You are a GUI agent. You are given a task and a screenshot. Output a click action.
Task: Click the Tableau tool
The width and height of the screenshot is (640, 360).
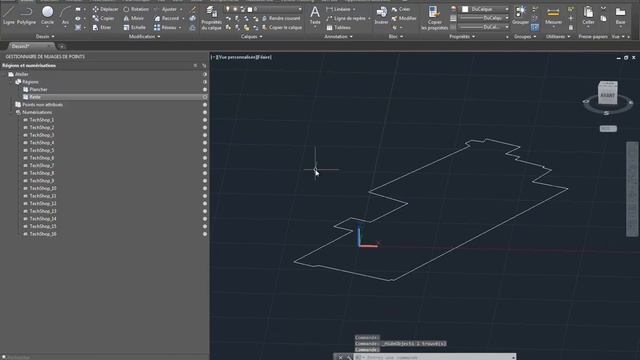point(338,27)
